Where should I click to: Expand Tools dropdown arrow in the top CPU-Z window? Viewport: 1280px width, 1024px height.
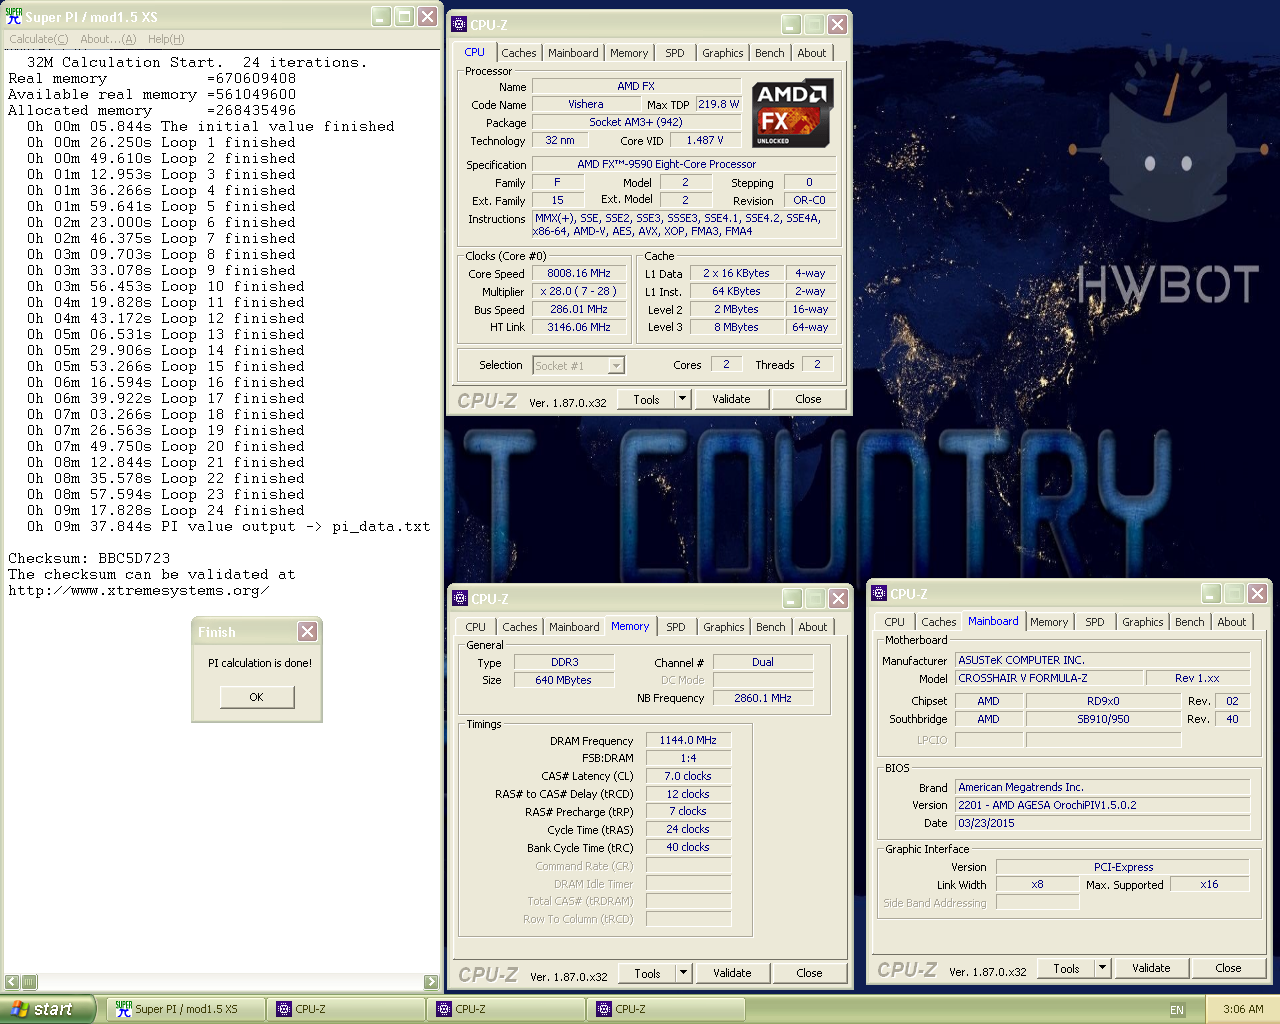(683, 399)
